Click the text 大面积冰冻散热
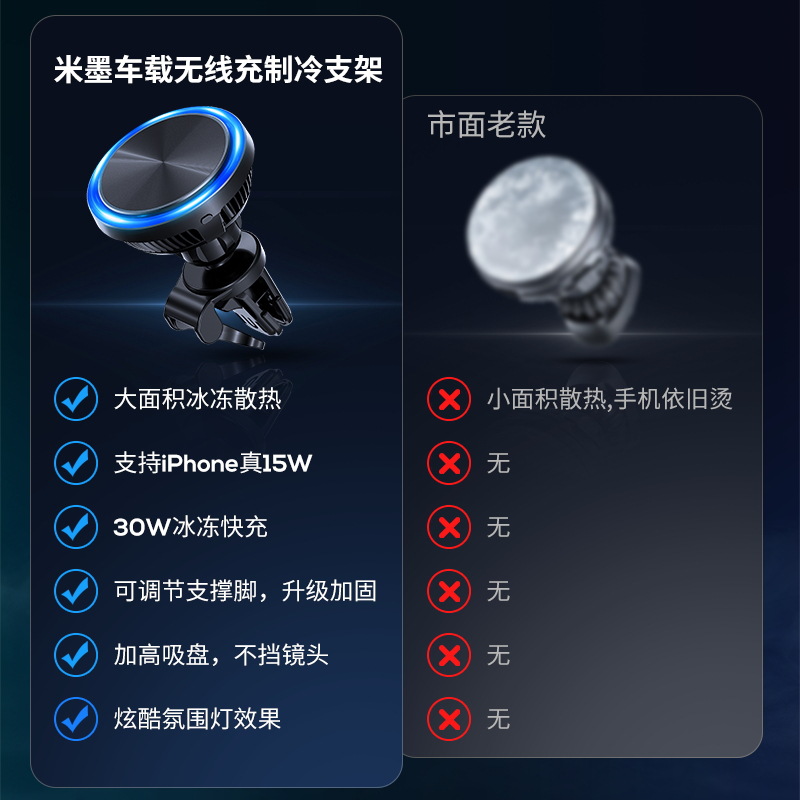Image resolution: width=800 pixels, height=800 pixels. (x=197, y=399)
